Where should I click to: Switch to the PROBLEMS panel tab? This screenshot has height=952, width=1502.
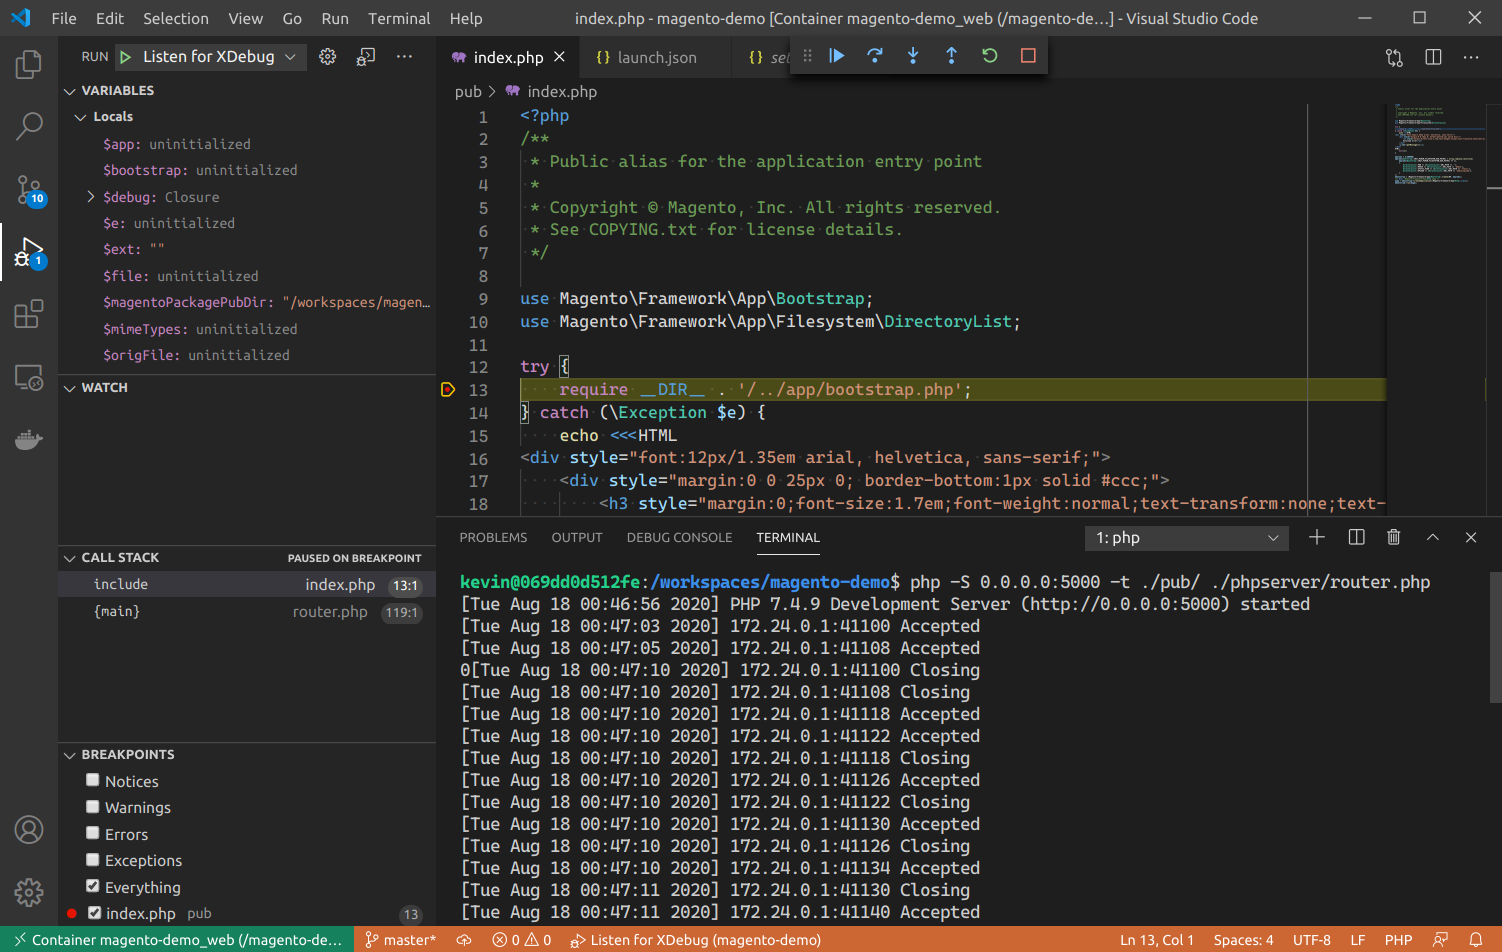click(493, 538)
